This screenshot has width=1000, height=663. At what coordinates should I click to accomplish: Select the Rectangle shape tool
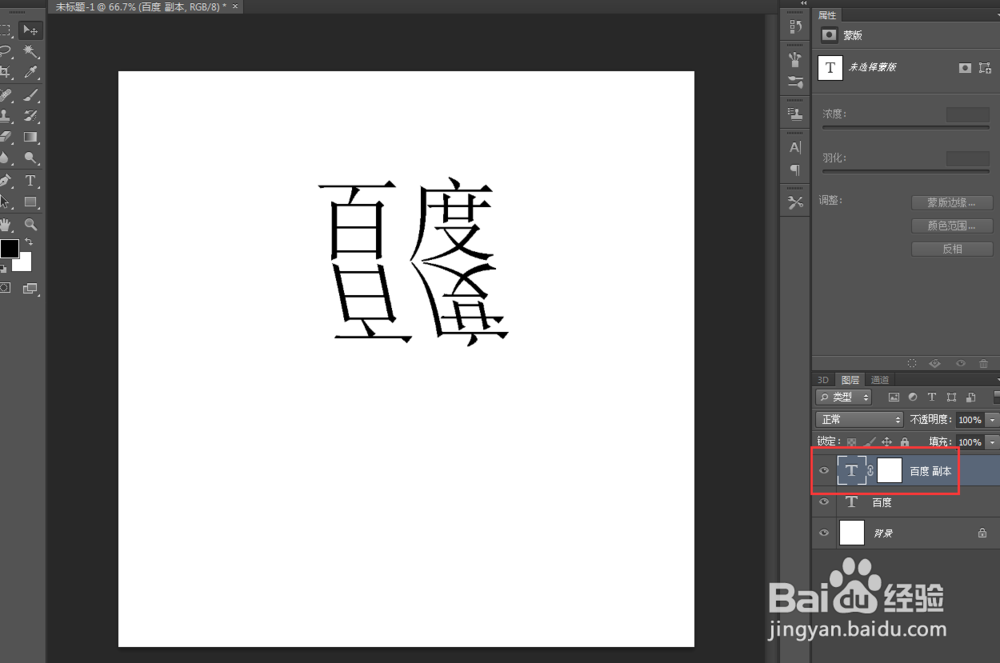[x=30, y=202]
